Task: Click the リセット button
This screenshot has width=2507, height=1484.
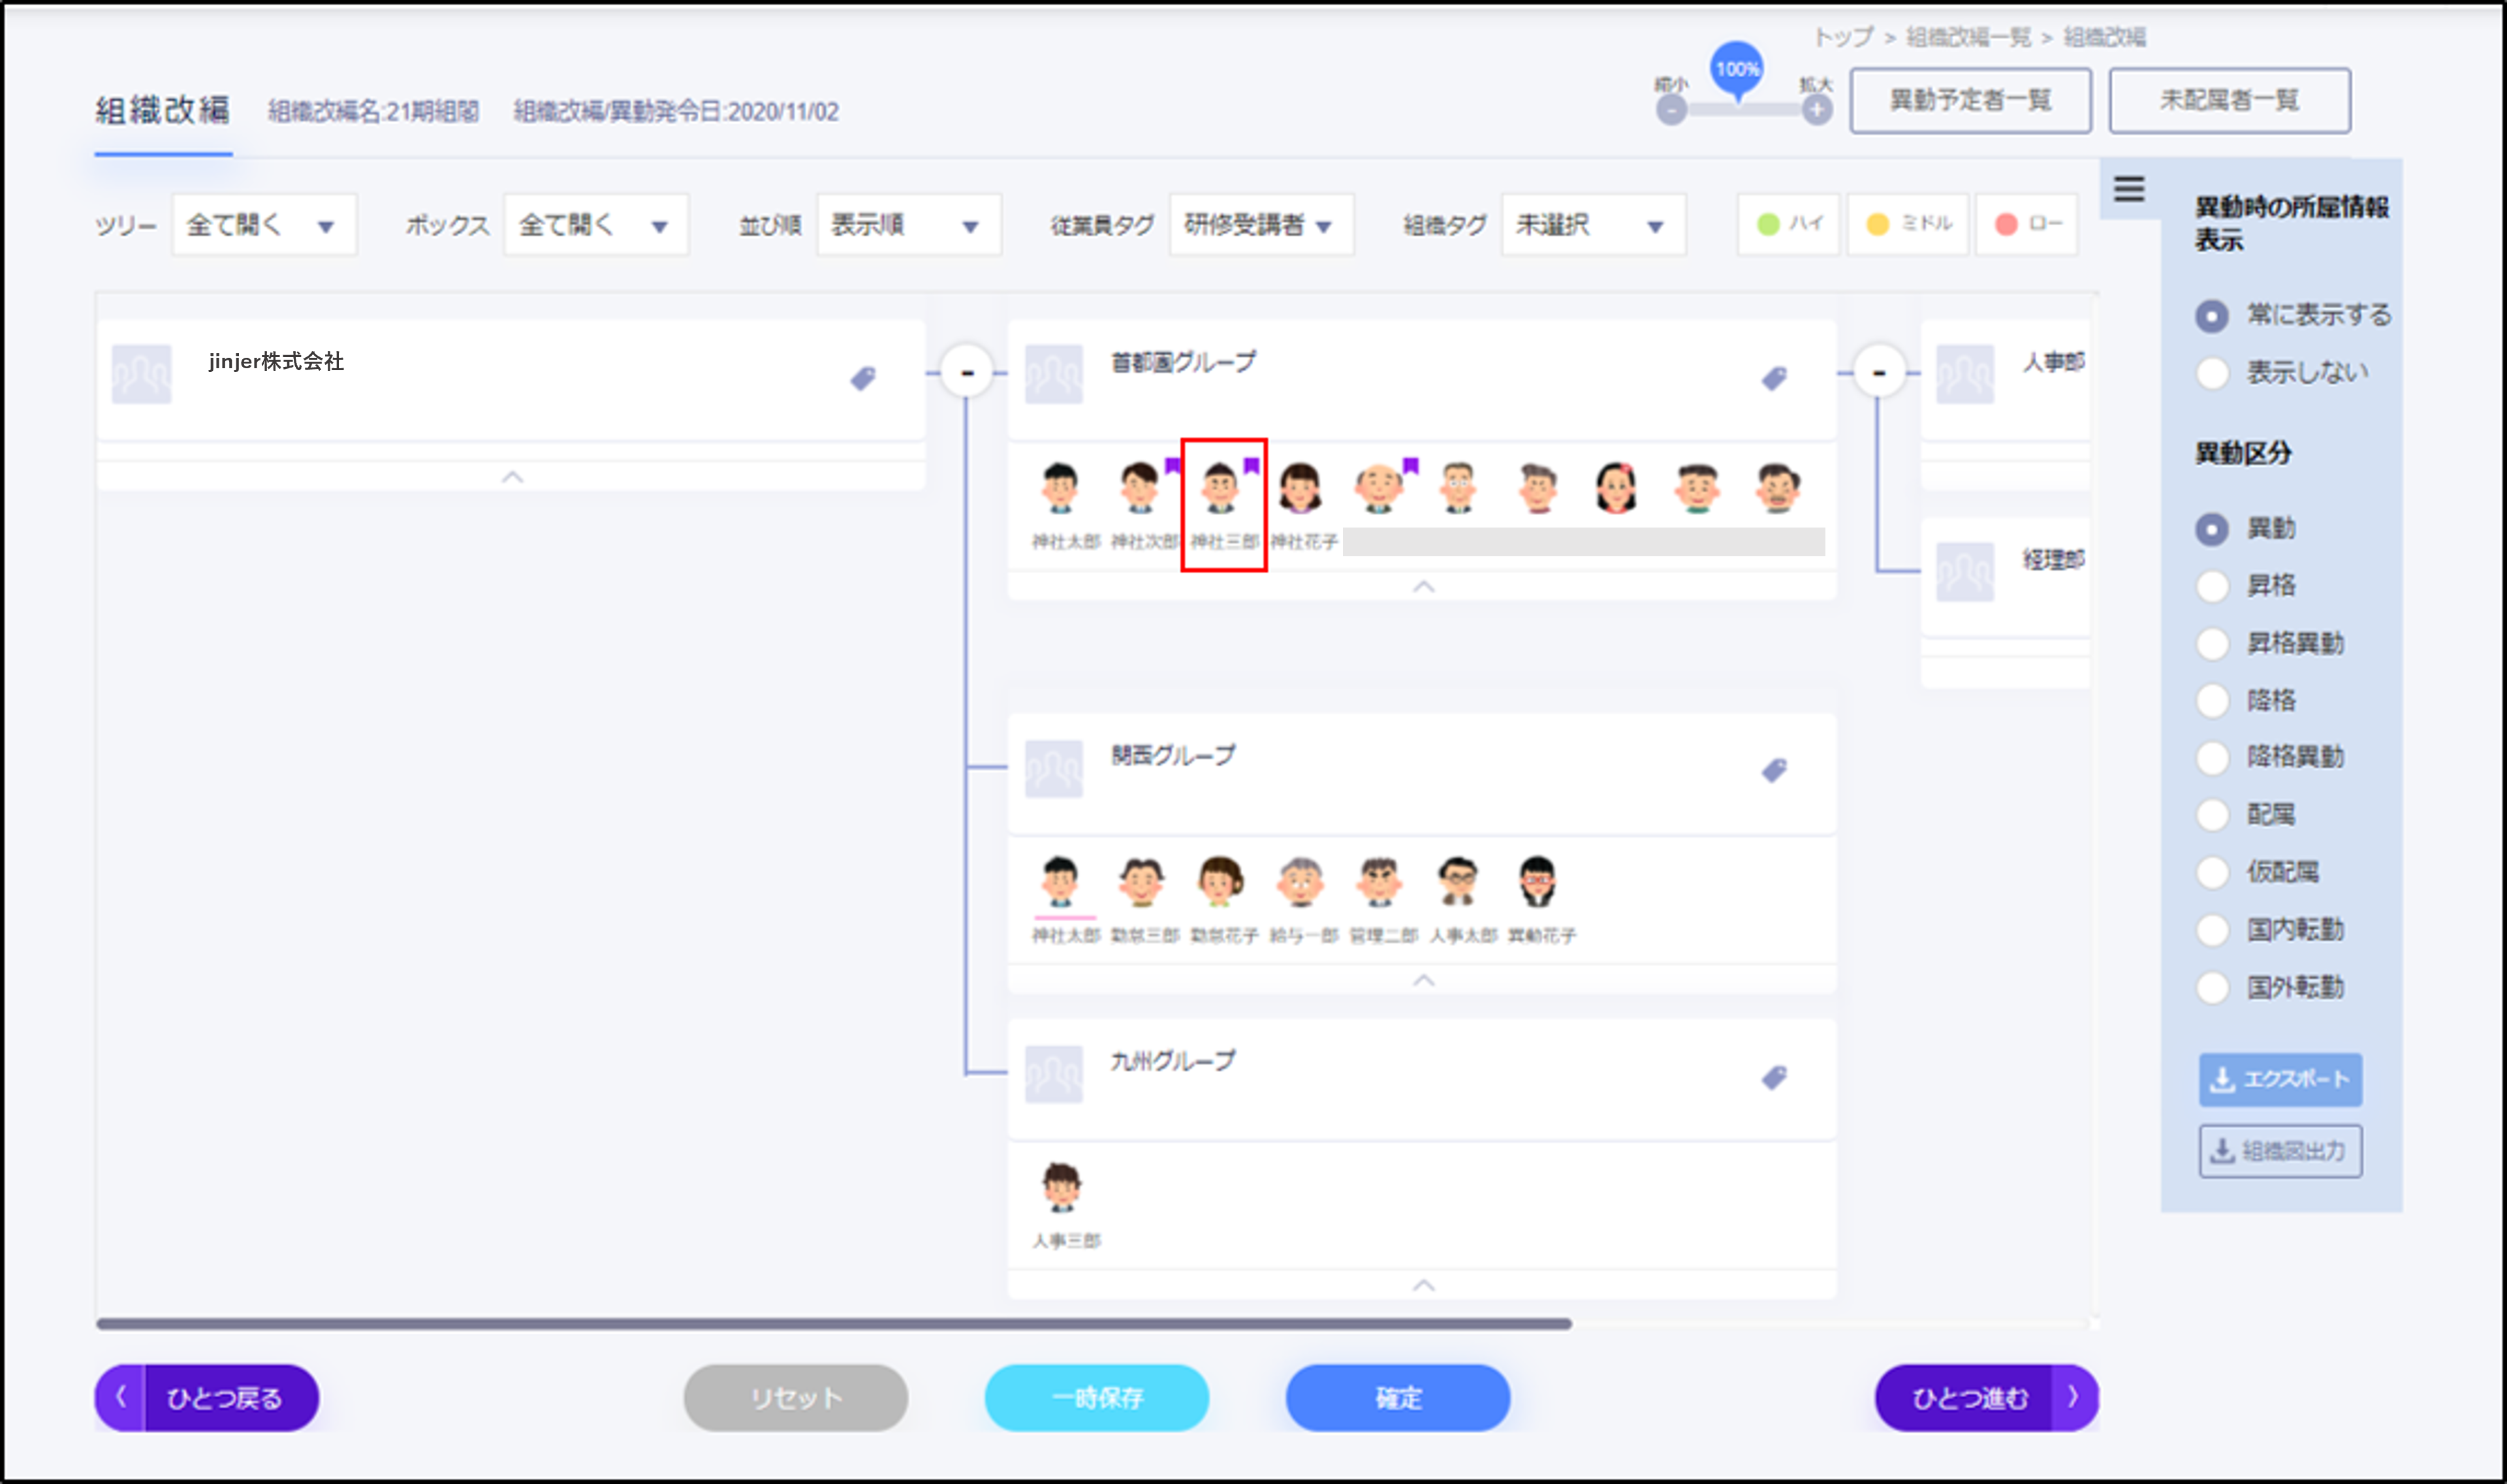Action: pyautogui.click(x=795, y=1398)
